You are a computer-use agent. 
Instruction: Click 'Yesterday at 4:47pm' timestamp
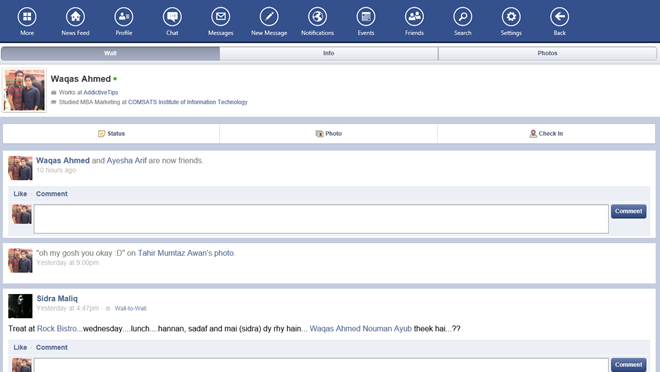click(68, 308)
